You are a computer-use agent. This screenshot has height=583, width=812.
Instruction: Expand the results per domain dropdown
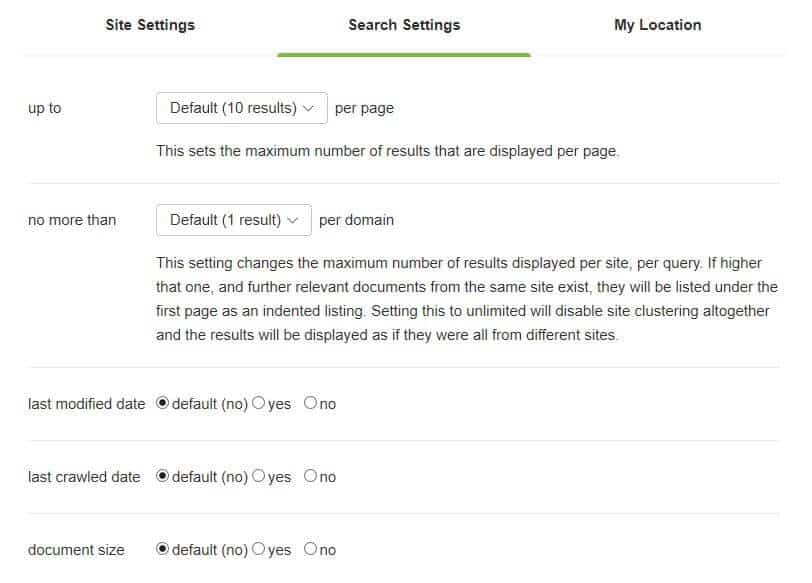(234, 220)
